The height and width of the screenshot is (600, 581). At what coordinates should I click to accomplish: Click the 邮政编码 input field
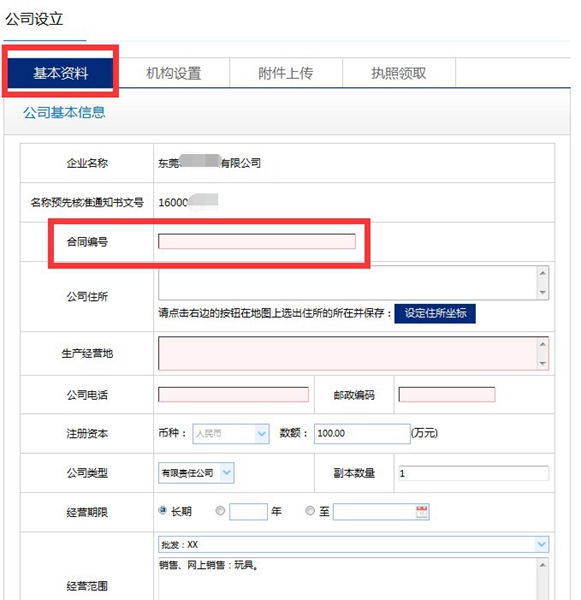click(x=447, y=395)
